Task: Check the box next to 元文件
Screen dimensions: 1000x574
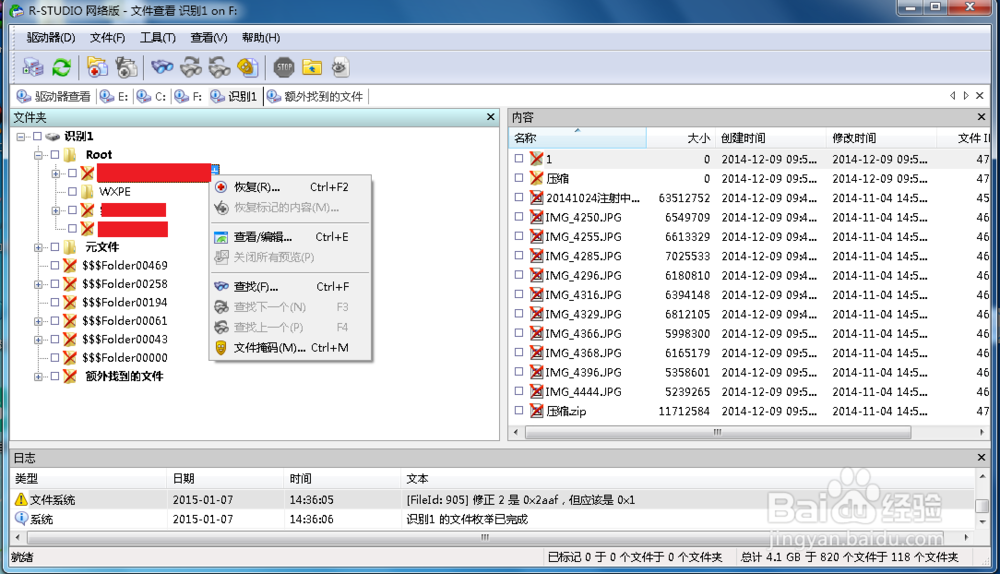Action: (x=55, y=247)
